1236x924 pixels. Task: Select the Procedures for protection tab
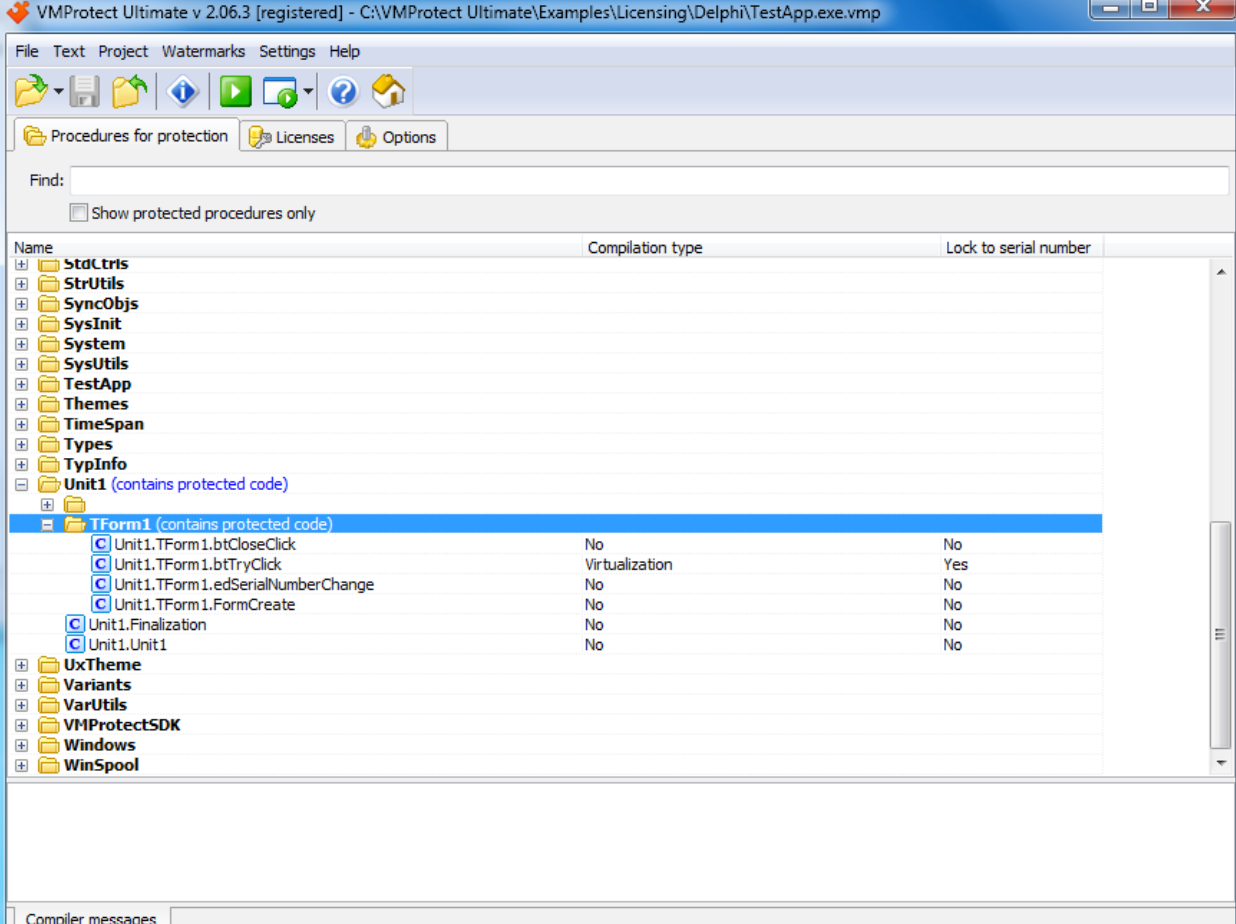click(x=126, y=136)
